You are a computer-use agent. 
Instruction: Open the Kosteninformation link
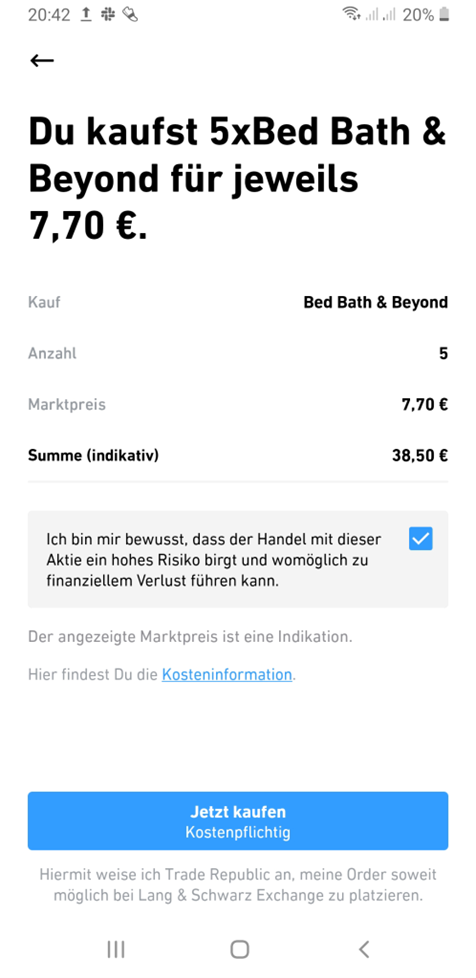point(227,674)
